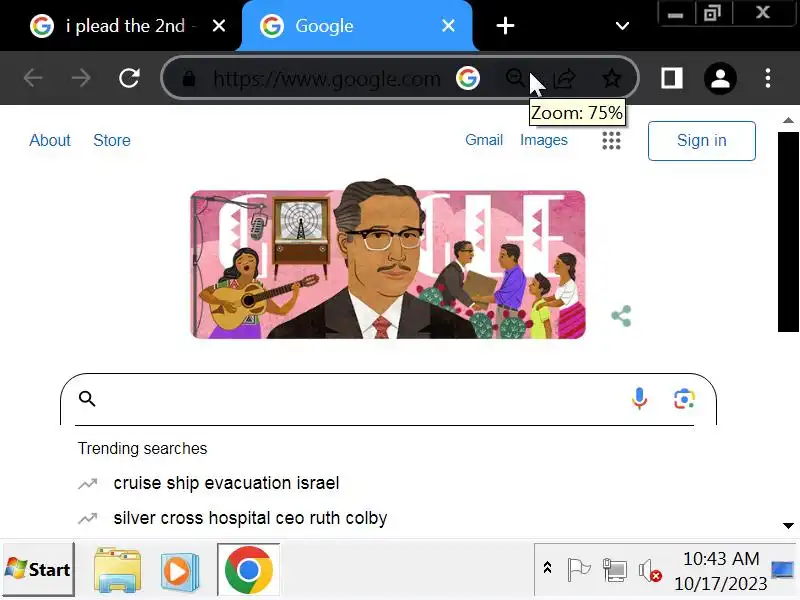Toggle the side panel button

(x=671, y=79)
